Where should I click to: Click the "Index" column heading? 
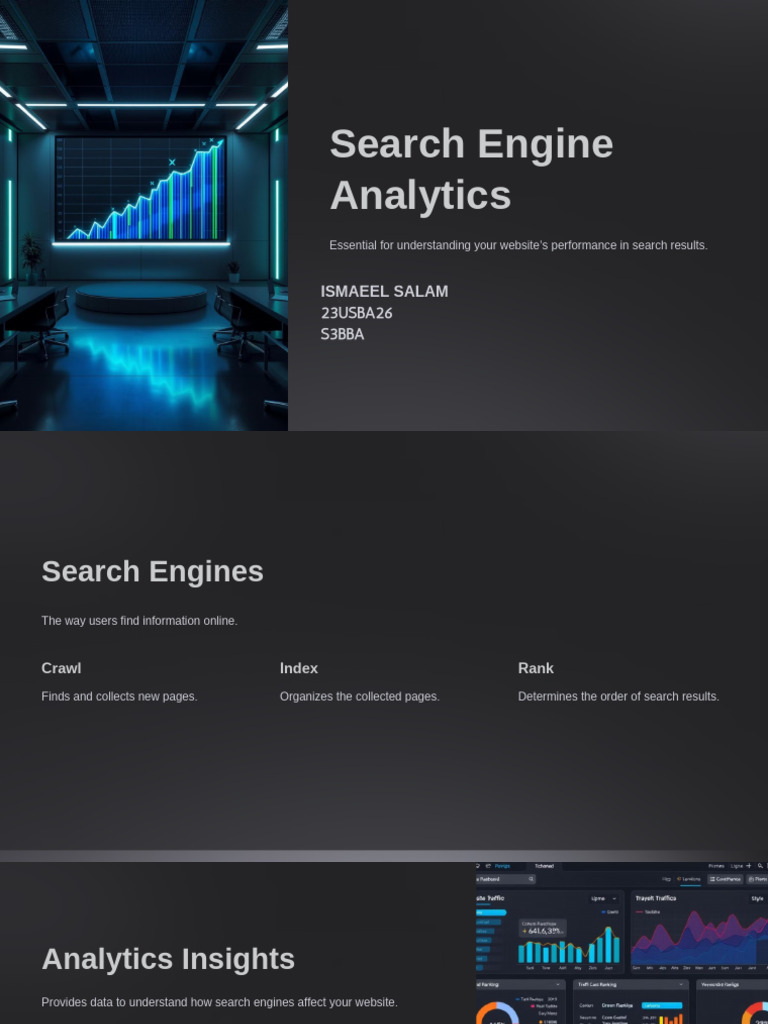(x=299, y=668)
